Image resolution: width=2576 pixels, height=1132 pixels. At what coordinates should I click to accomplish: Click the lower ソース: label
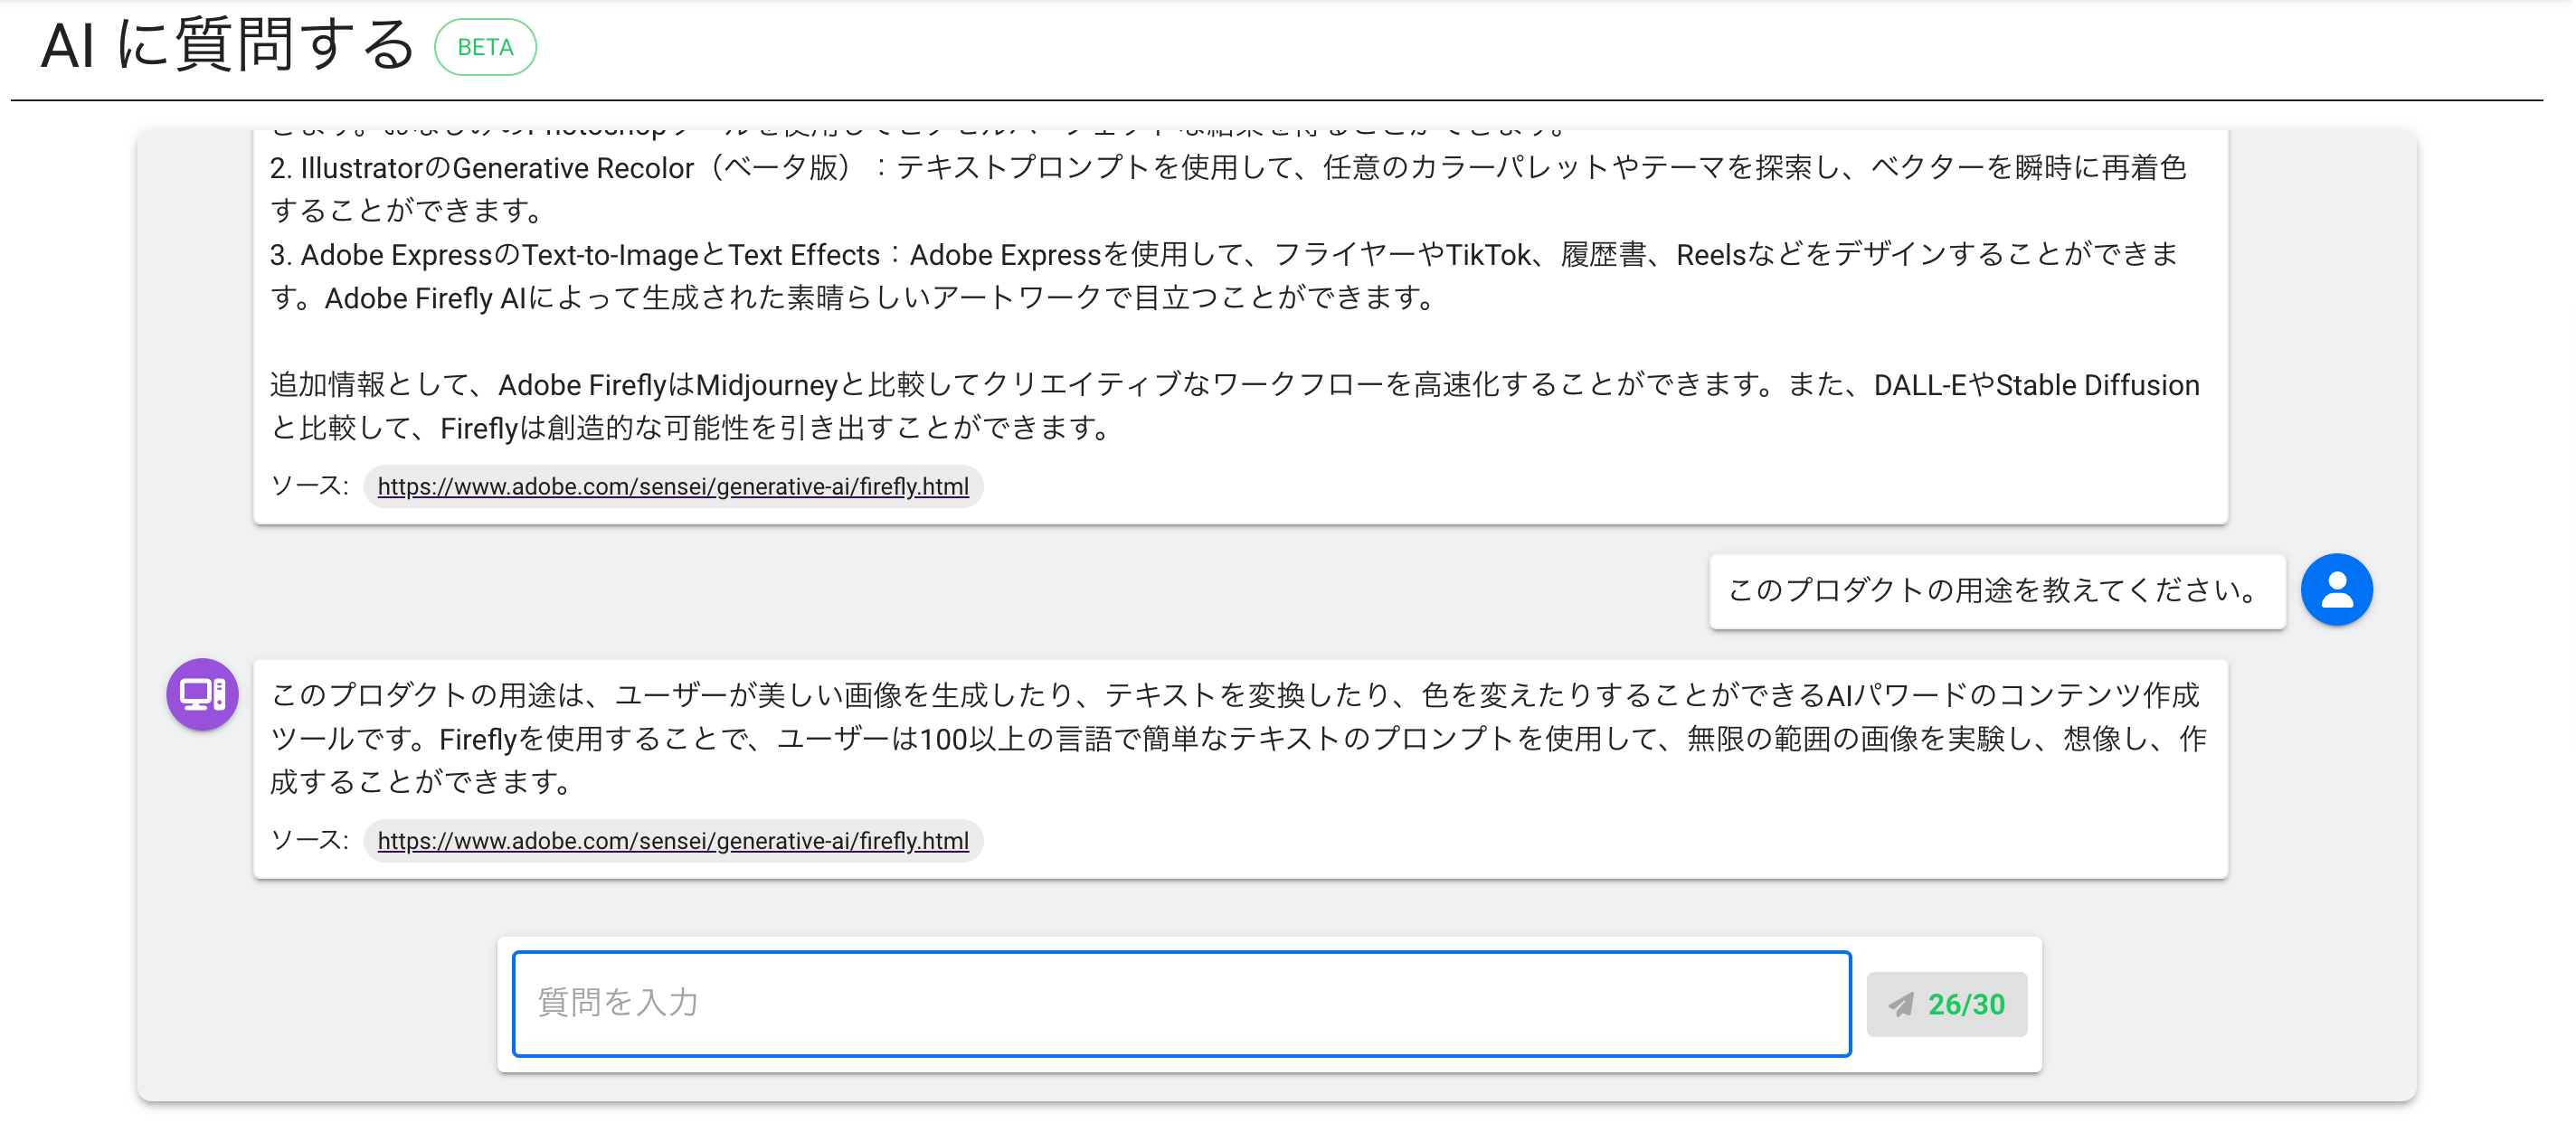click(309, 840)
